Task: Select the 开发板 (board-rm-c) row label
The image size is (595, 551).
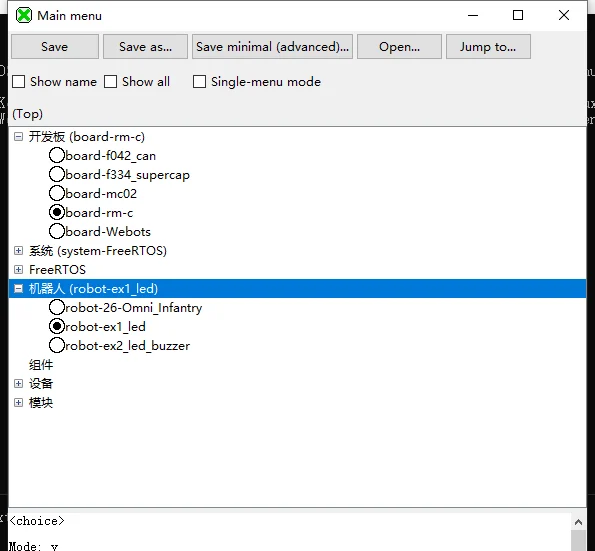Action: (x=87, y=137)
